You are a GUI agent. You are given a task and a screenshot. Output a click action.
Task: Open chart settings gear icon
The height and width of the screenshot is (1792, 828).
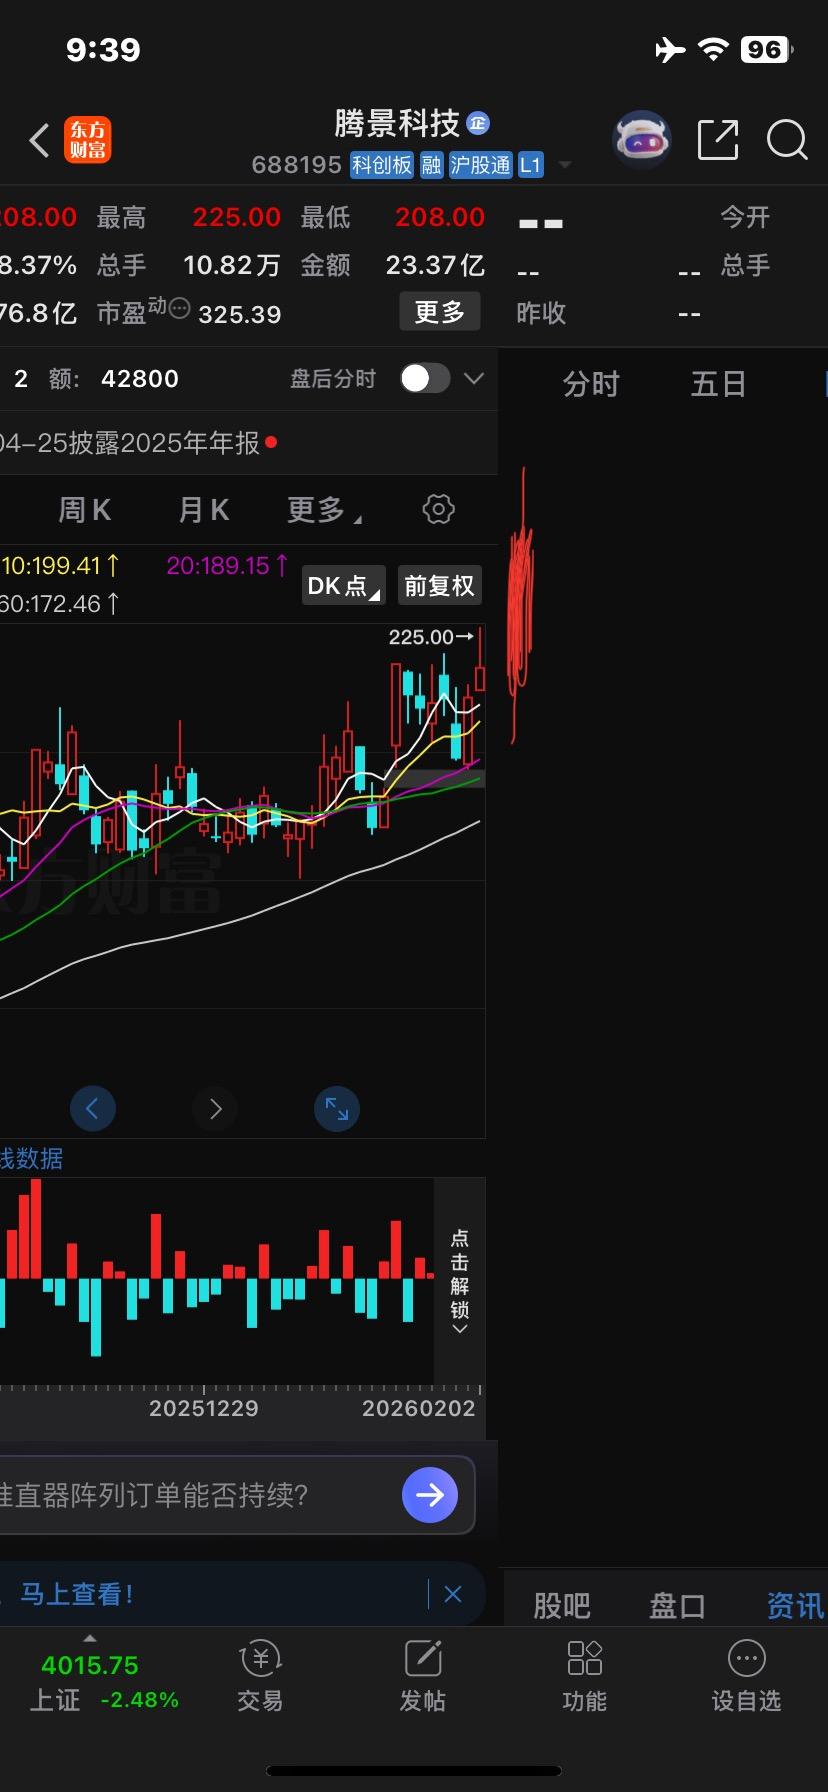tap(438, 509)
